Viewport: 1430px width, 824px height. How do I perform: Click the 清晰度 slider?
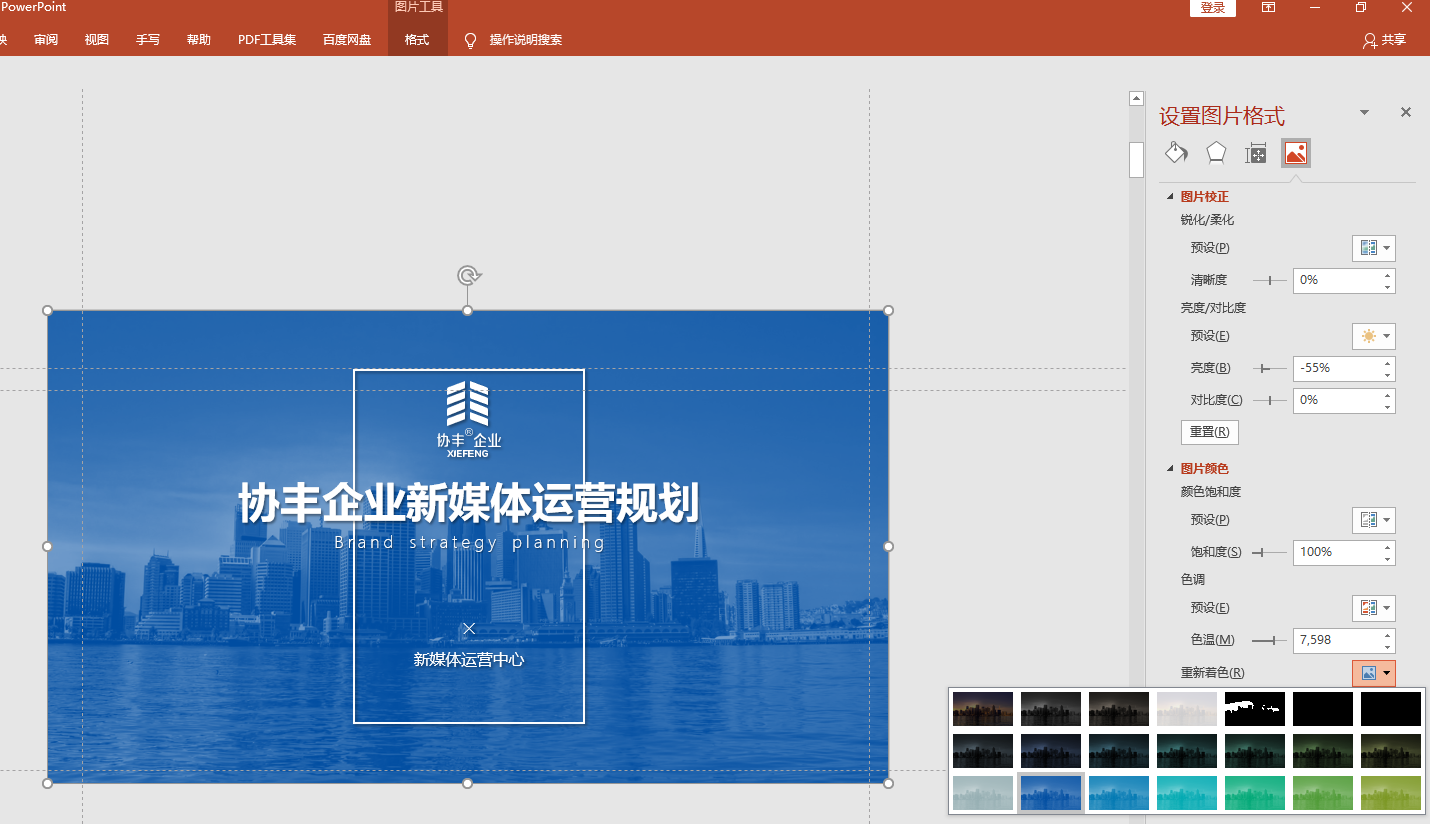1270,281
